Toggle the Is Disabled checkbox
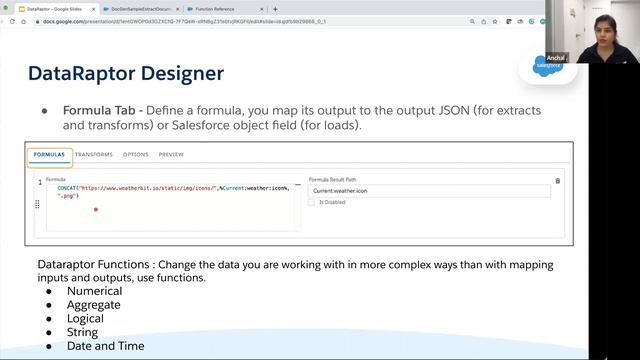This screenshot has width=640, height=360. [311, 202]
